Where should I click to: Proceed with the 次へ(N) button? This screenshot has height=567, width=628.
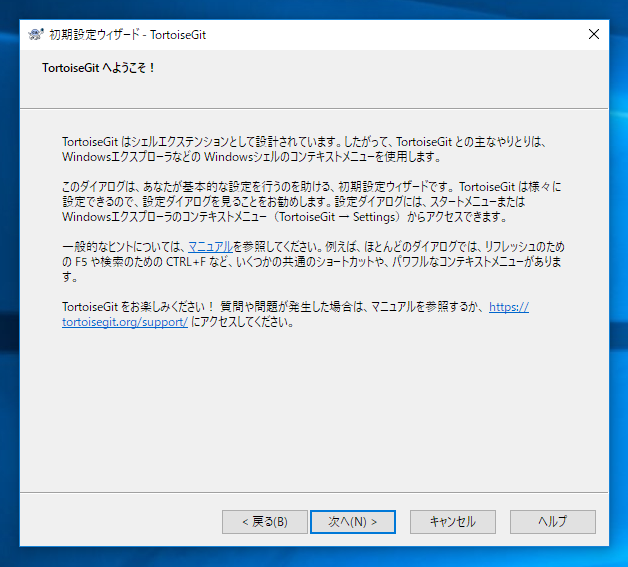click(x=353, y=522)
